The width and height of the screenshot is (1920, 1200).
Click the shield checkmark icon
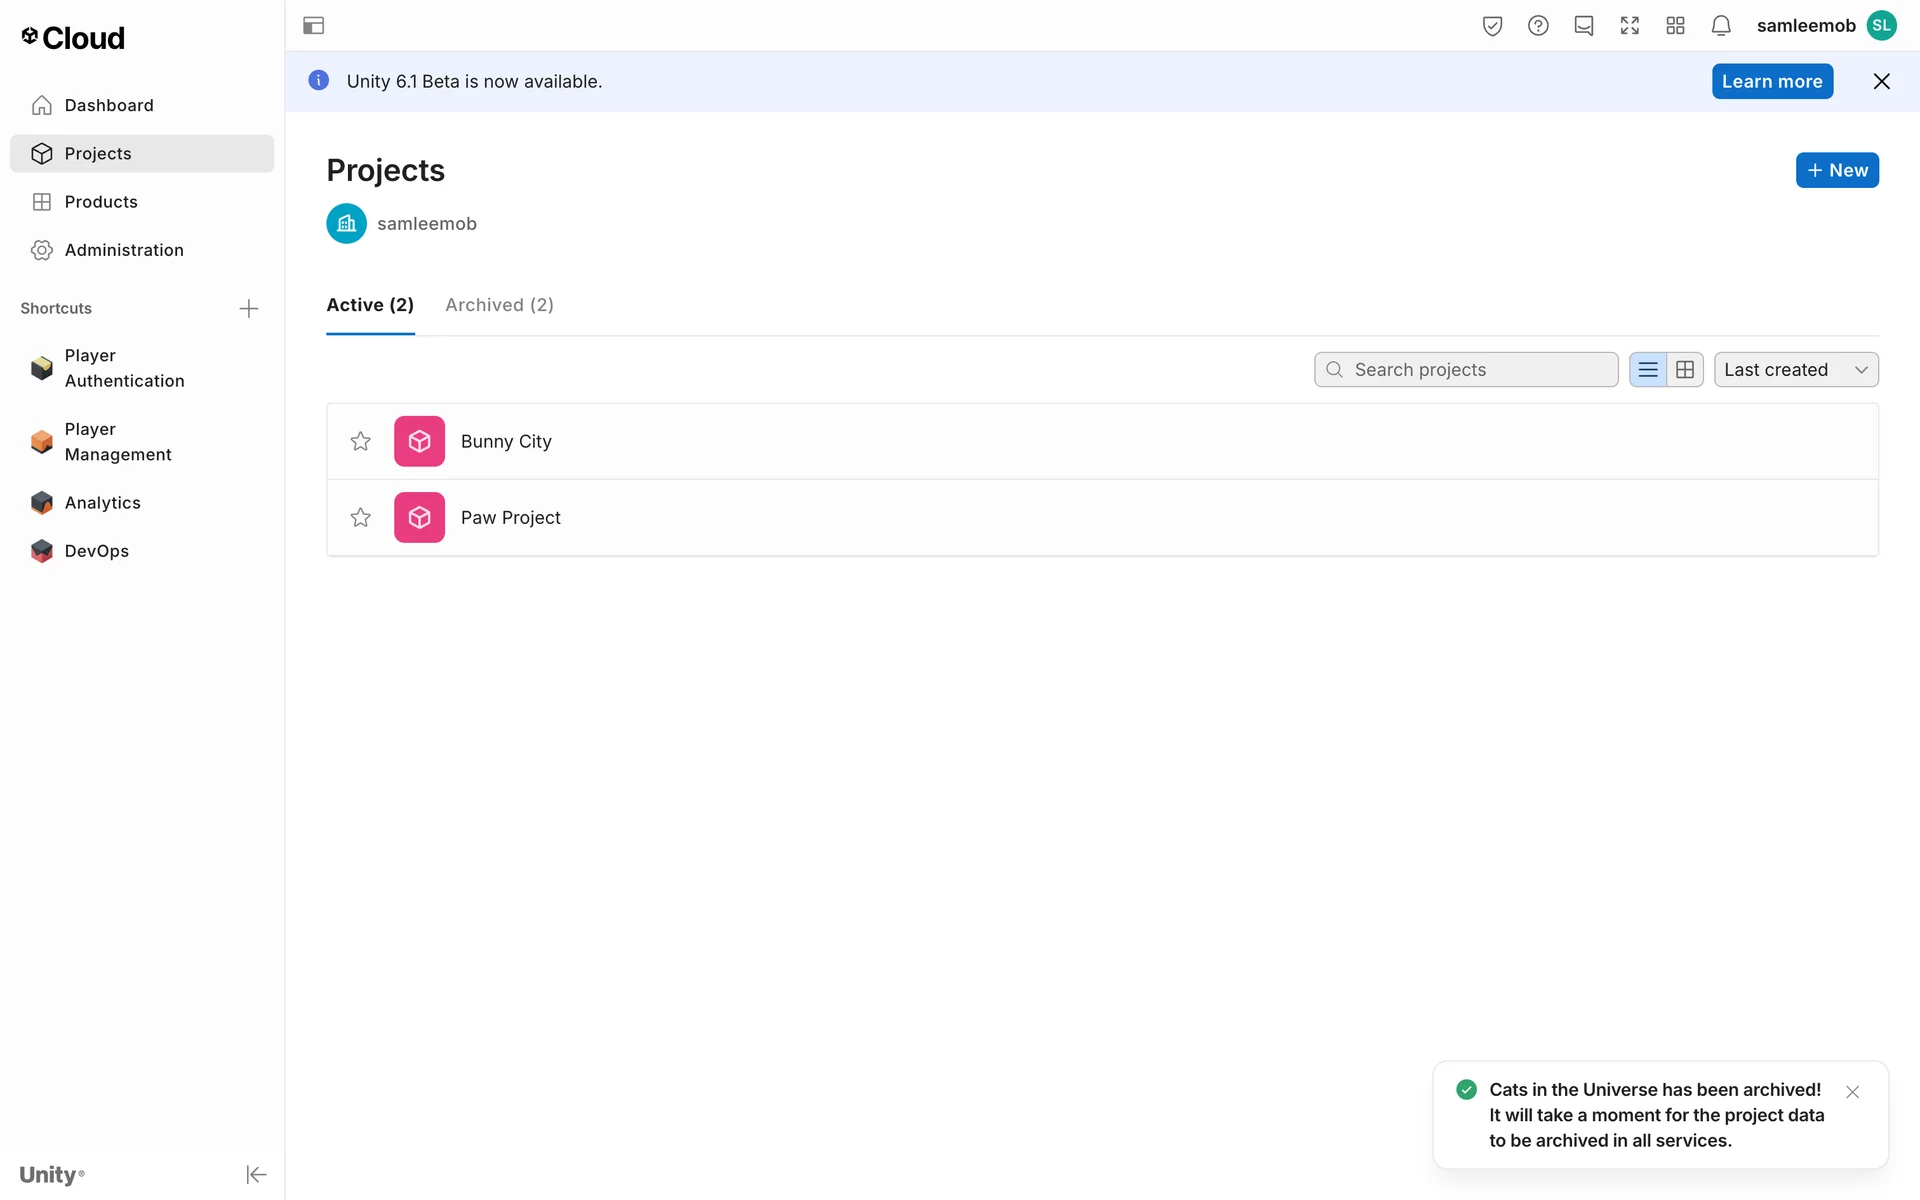(1492, 26)
